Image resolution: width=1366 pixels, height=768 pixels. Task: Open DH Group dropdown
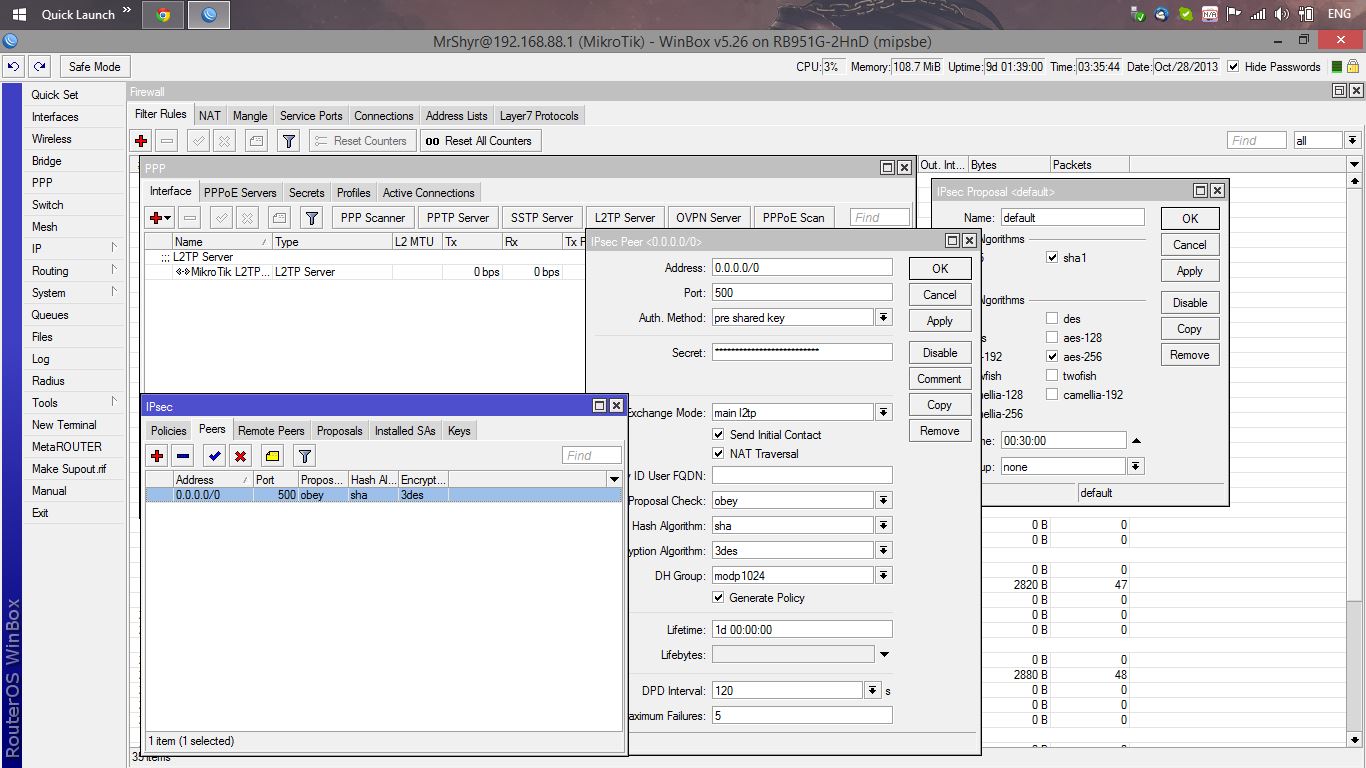884,576
